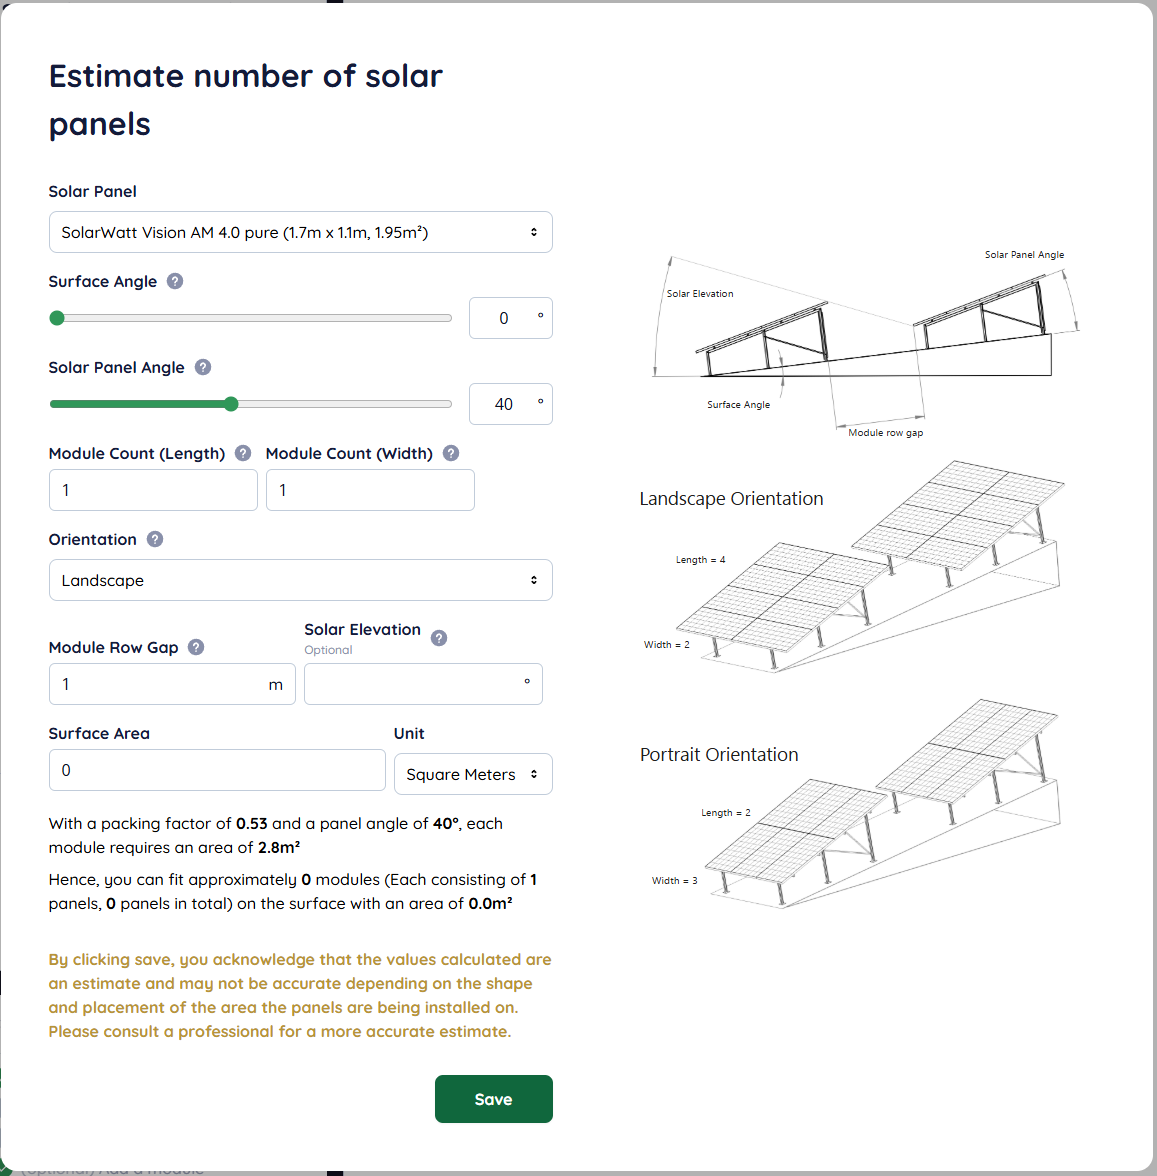Click the optional Solar Elevation input

tap(415, 684)
